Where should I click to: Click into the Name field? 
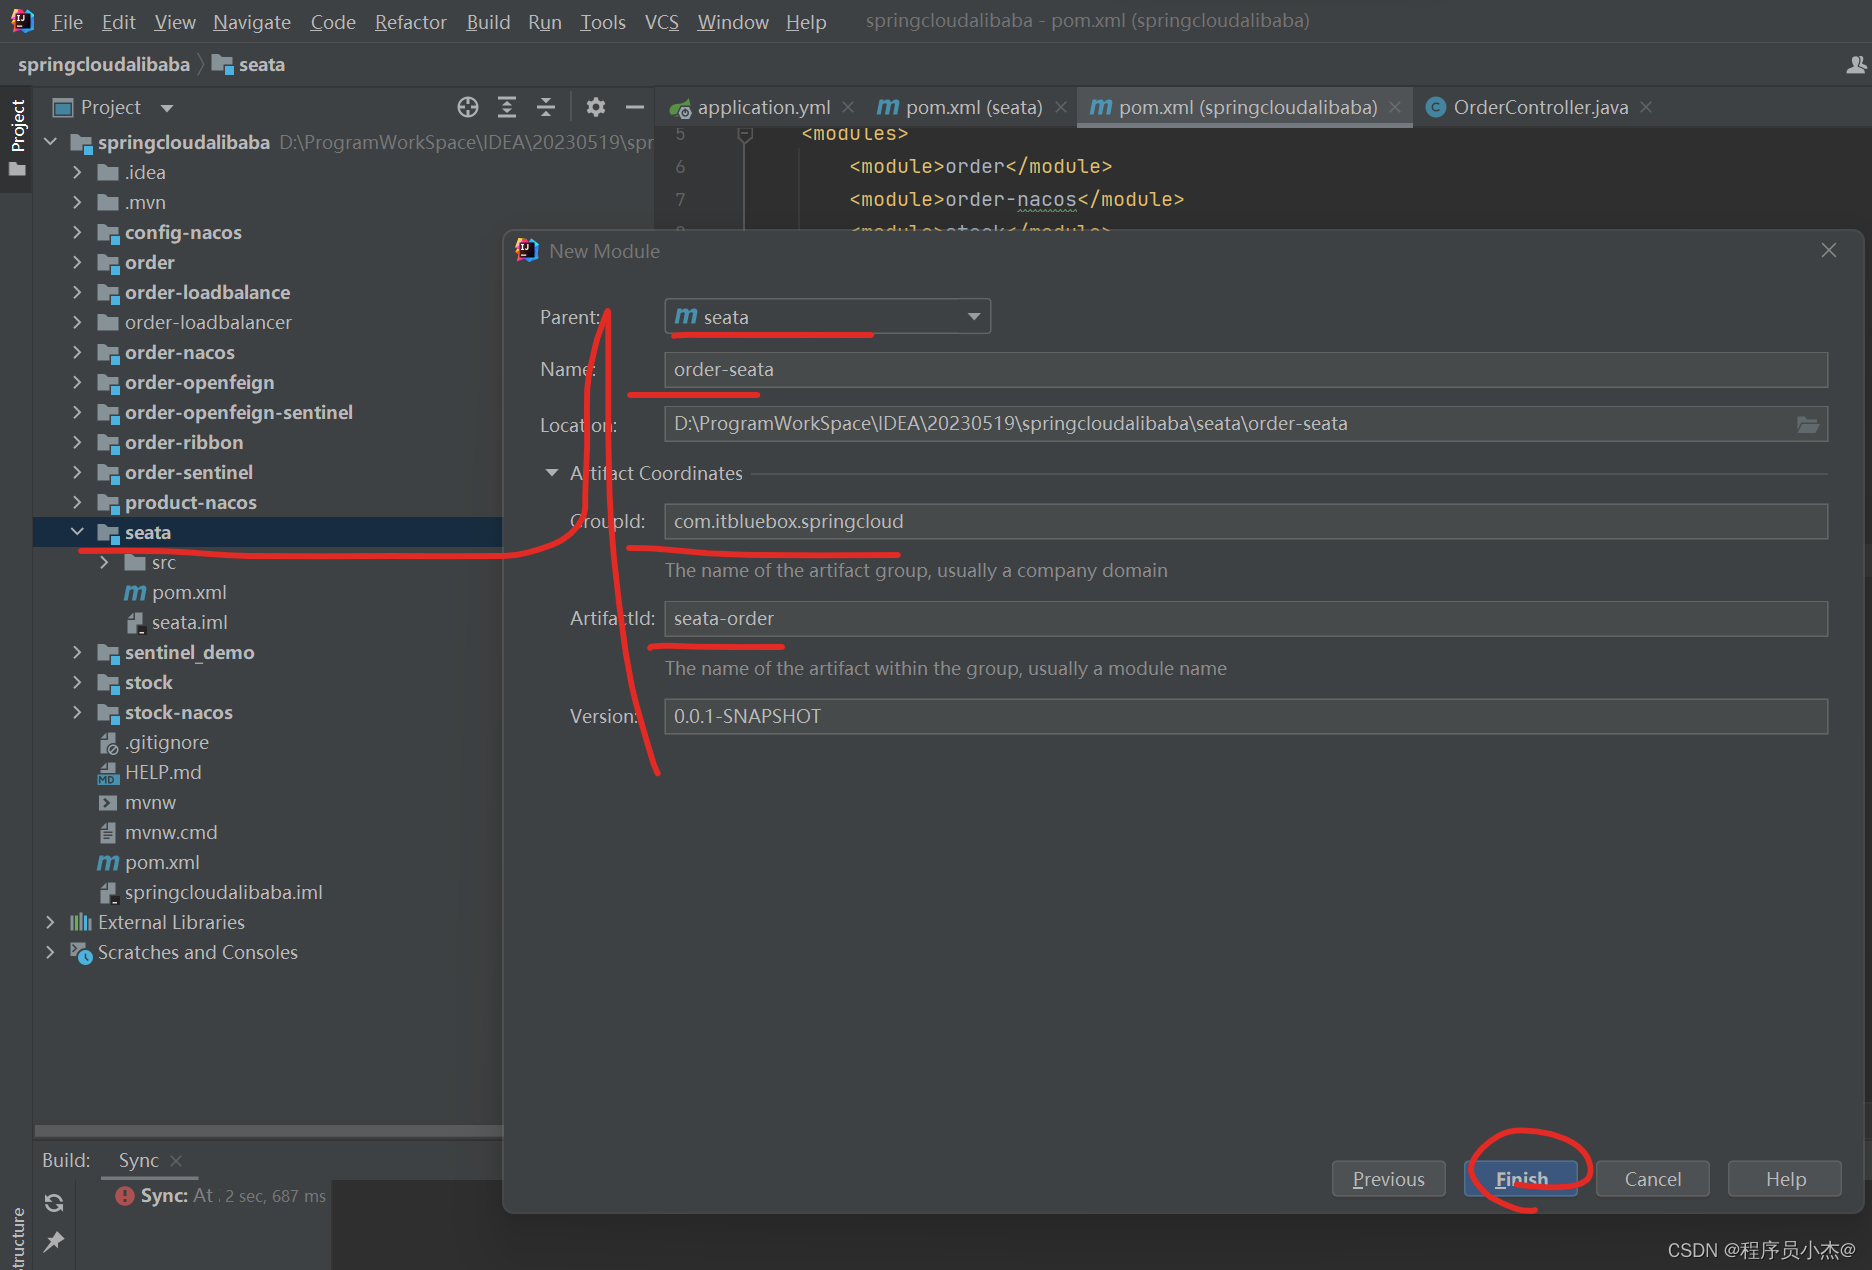tap(1246, 370)
